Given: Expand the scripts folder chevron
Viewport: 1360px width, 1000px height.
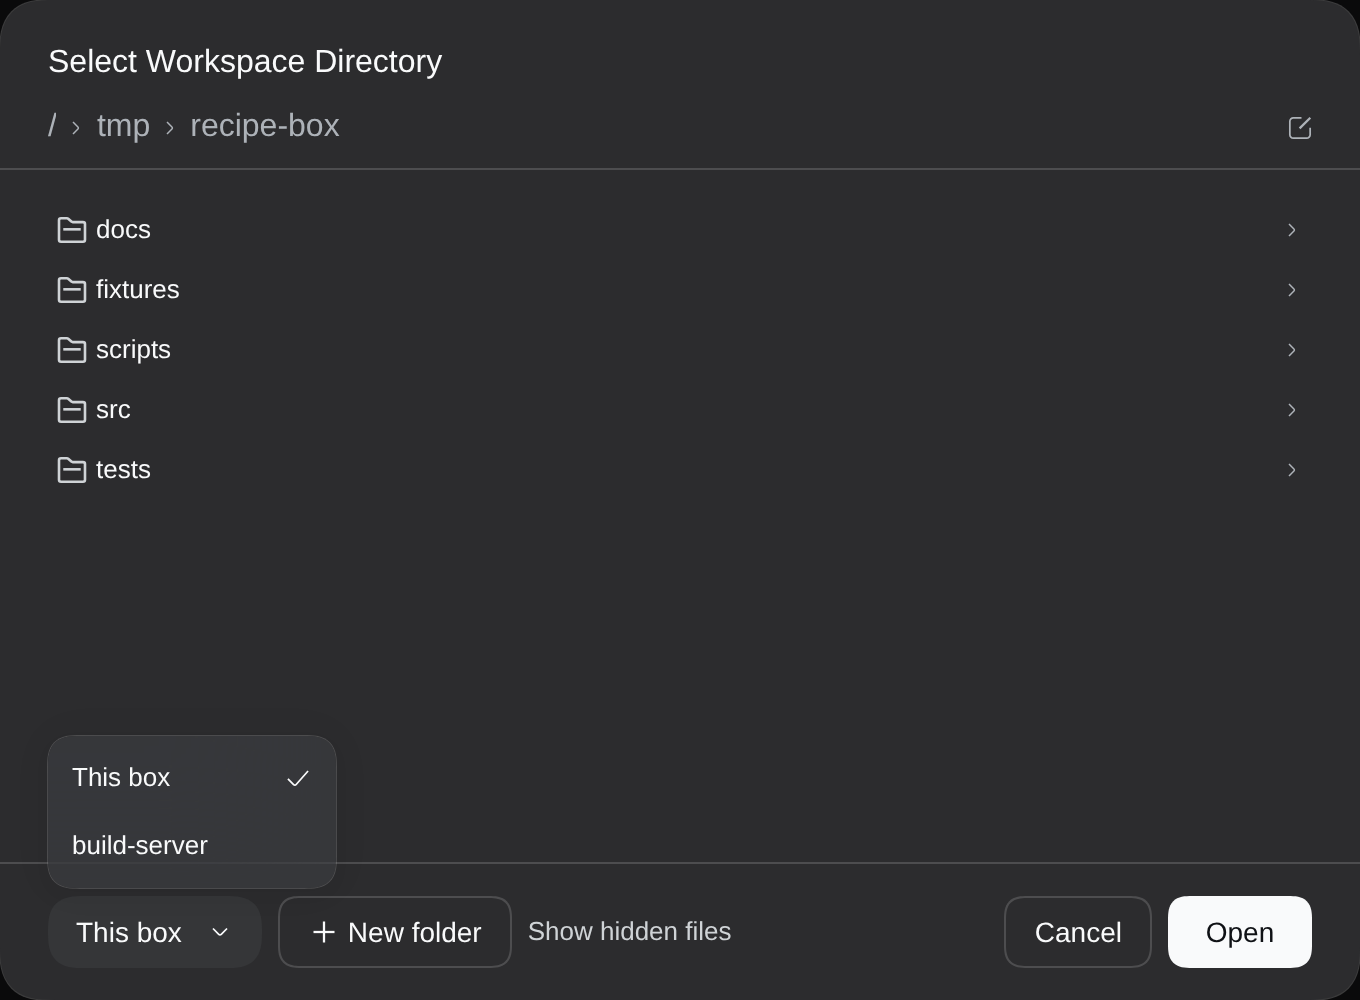Looking at the screenshot, I should [x=1292, y=350].
